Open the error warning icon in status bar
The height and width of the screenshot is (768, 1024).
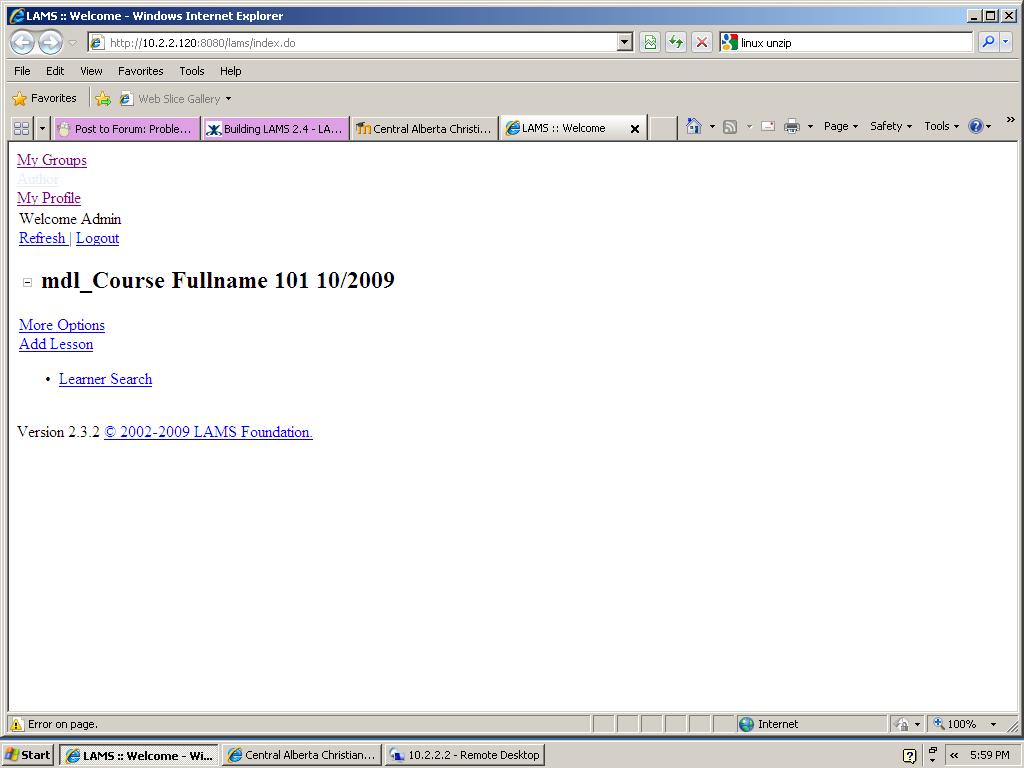[17, 724]
